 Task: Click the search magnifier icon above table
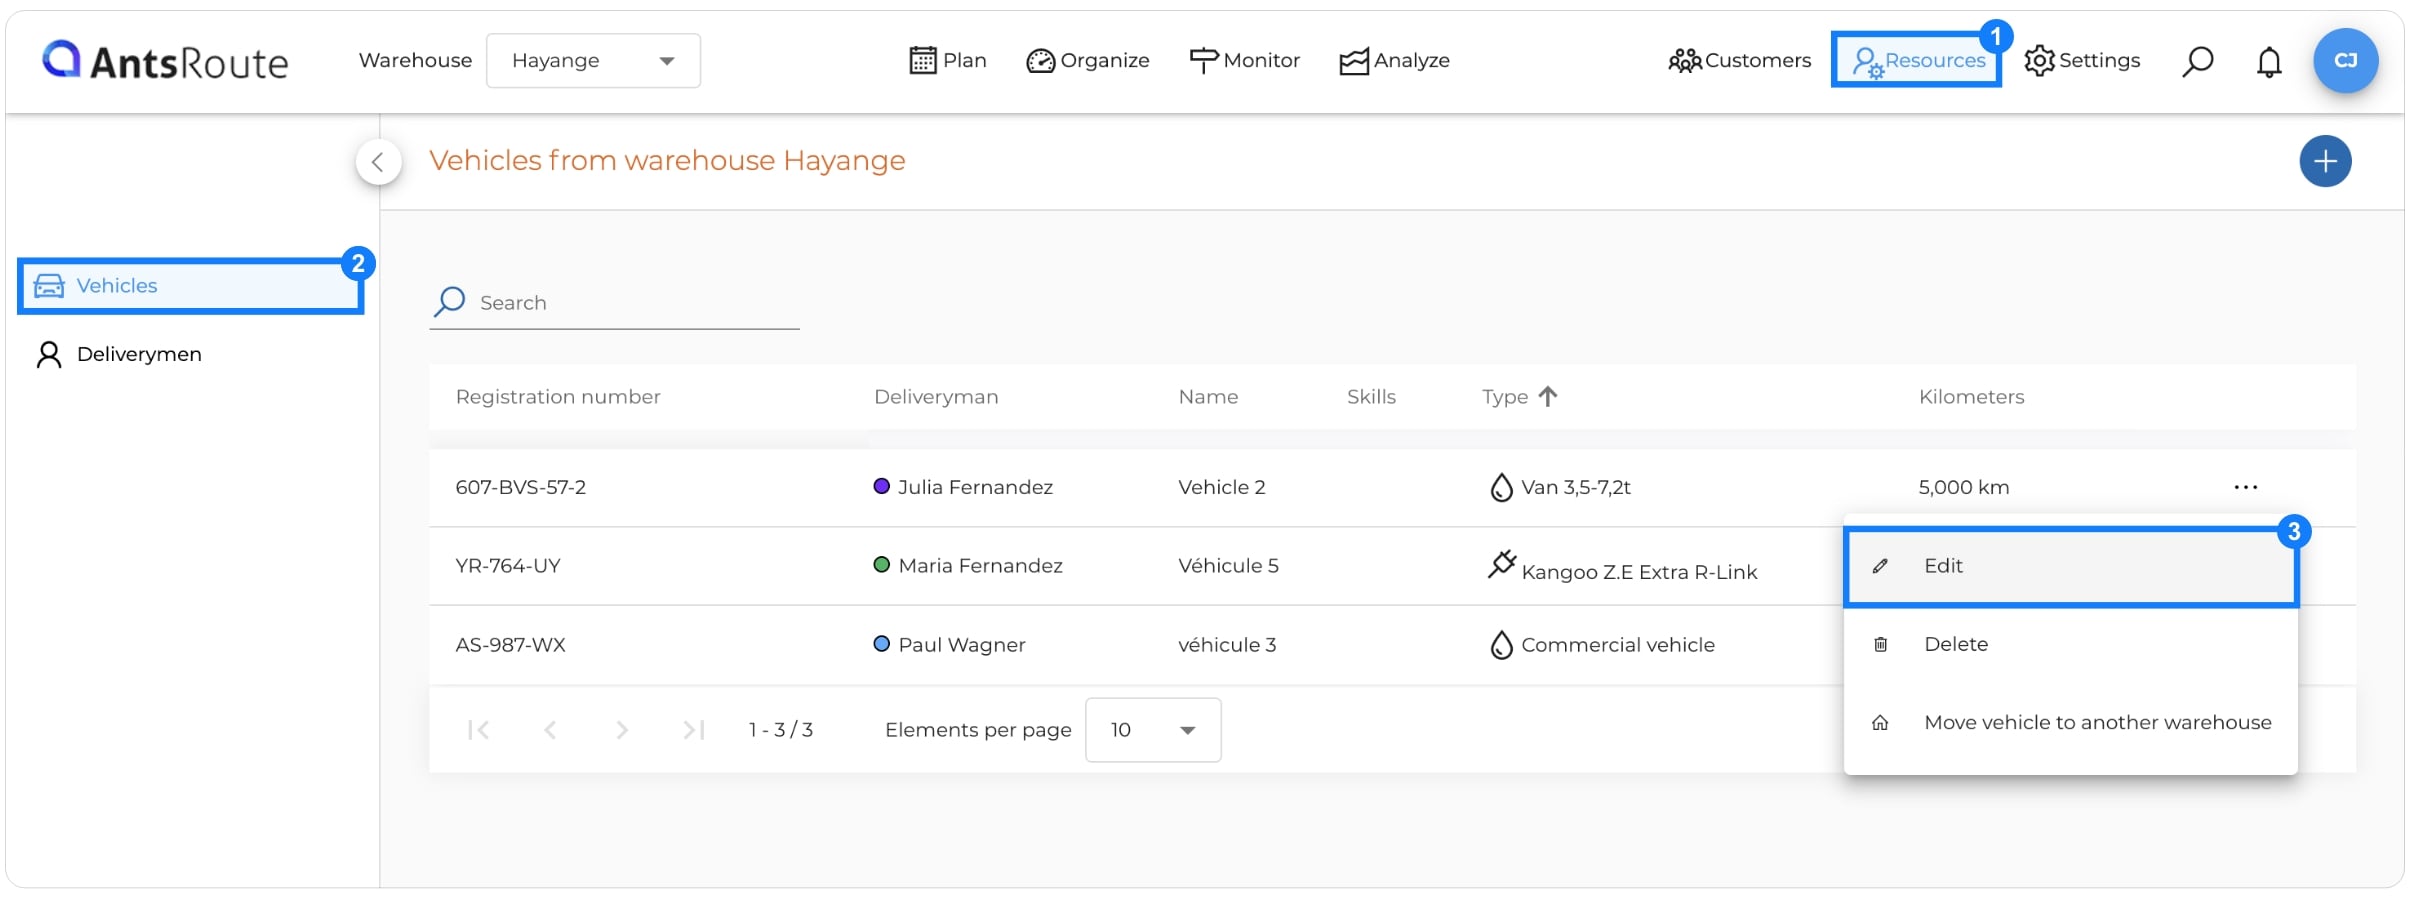[x=449, y=302]
